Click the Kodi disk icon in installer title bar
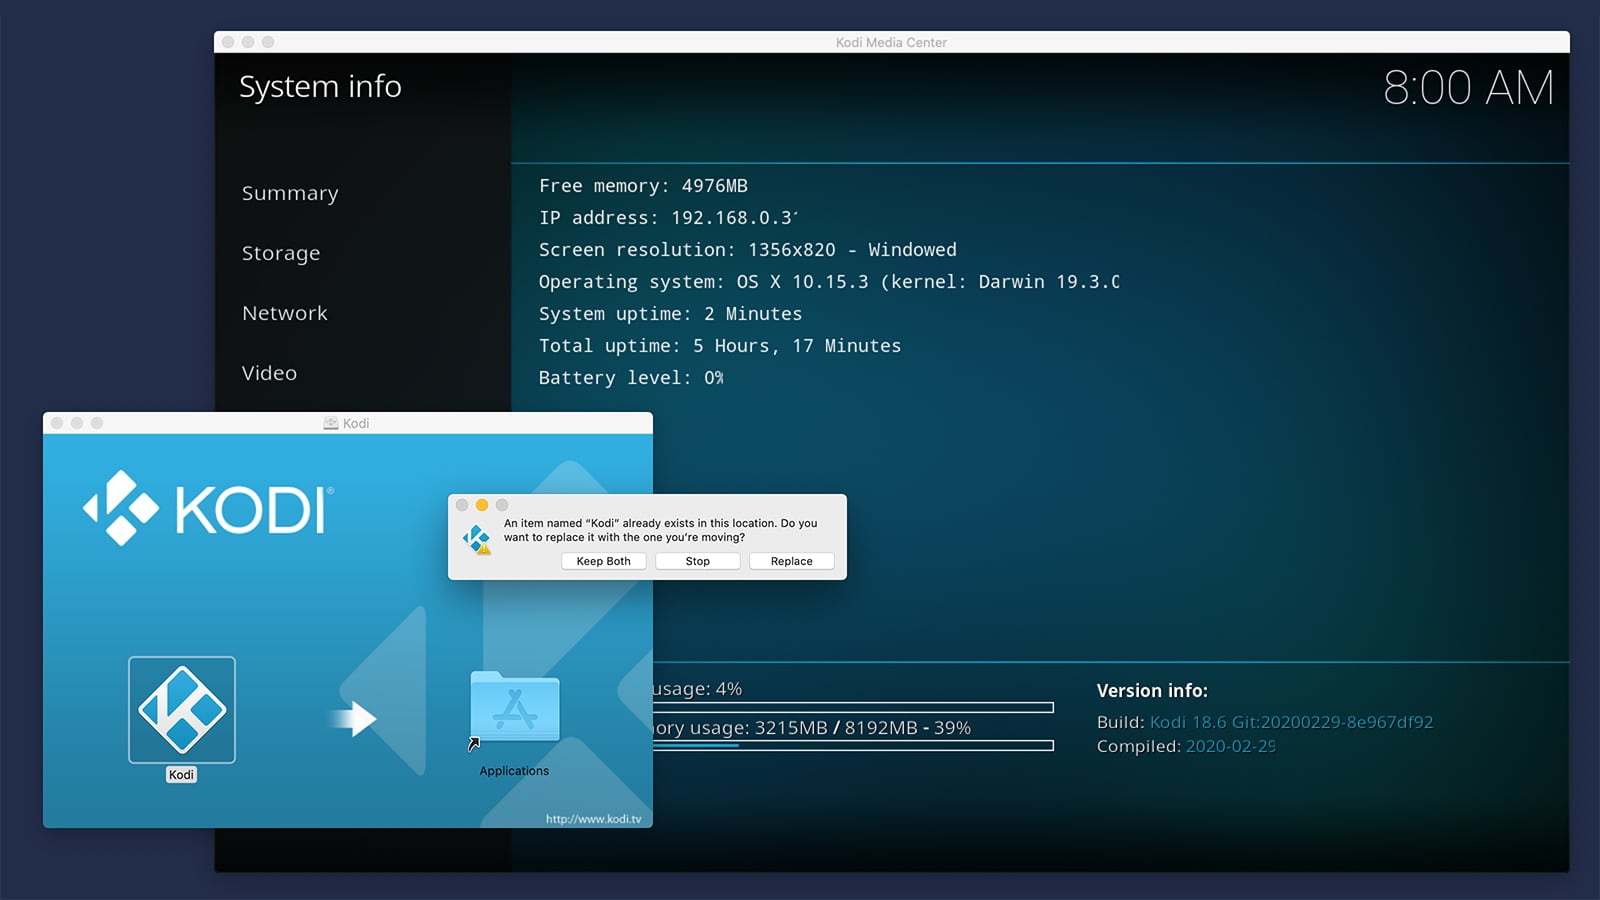1600x900 pixels. [331, 423]
